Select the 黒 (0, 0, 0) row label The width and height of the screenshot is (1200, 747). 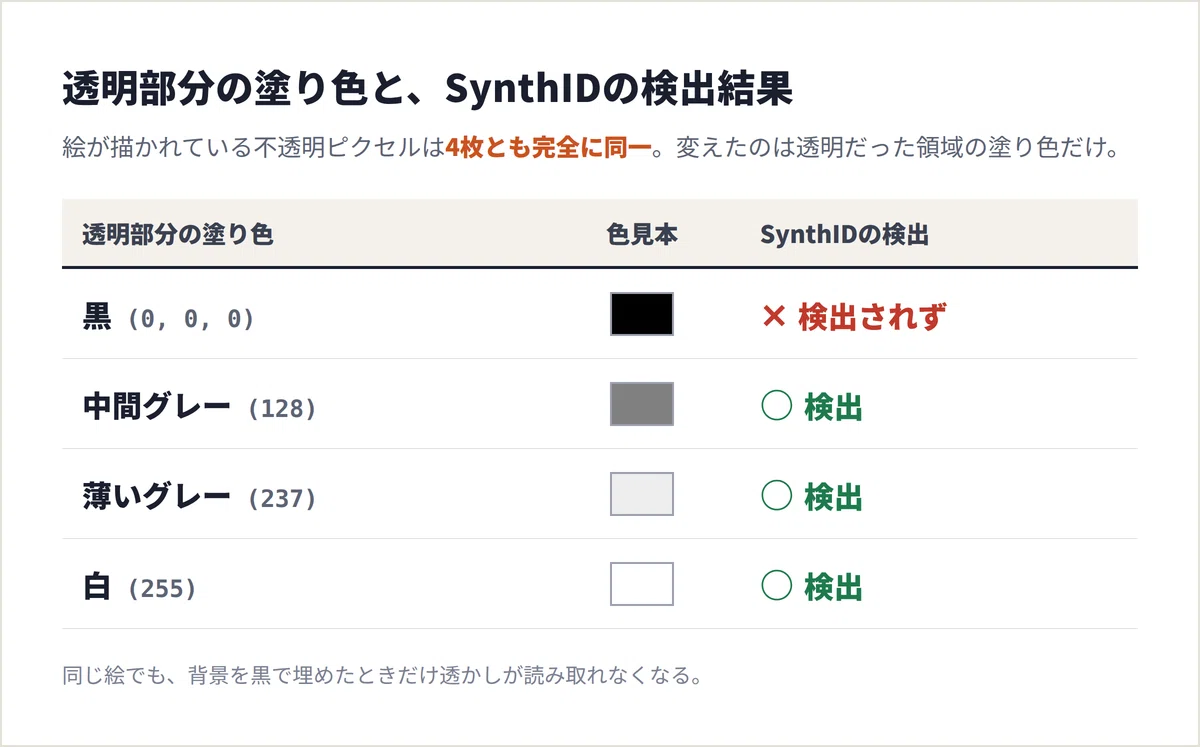click(x=168, y=318)
